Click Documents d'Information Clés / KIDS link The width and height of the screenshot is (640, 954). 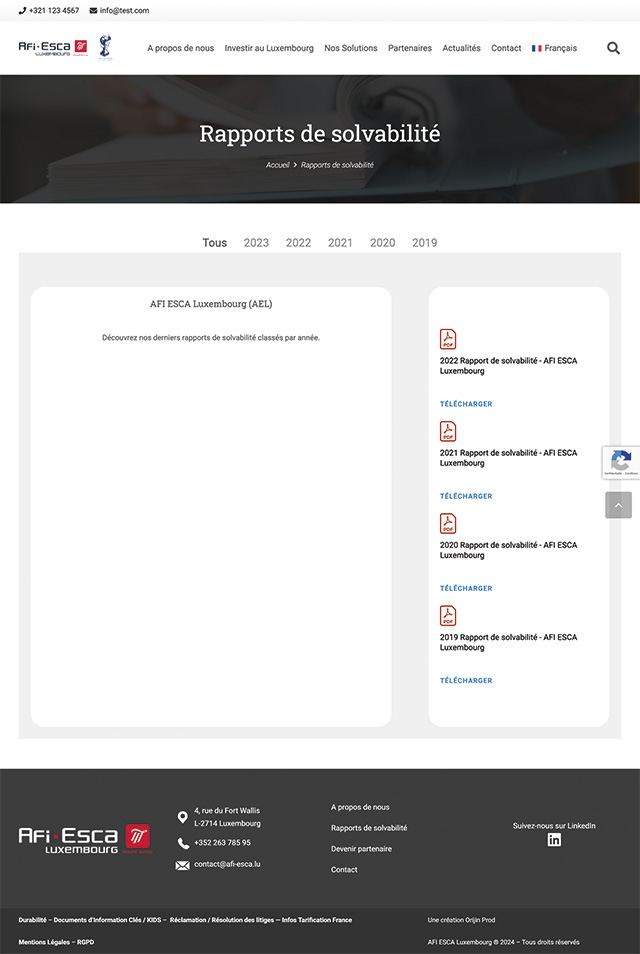[107, 920]
